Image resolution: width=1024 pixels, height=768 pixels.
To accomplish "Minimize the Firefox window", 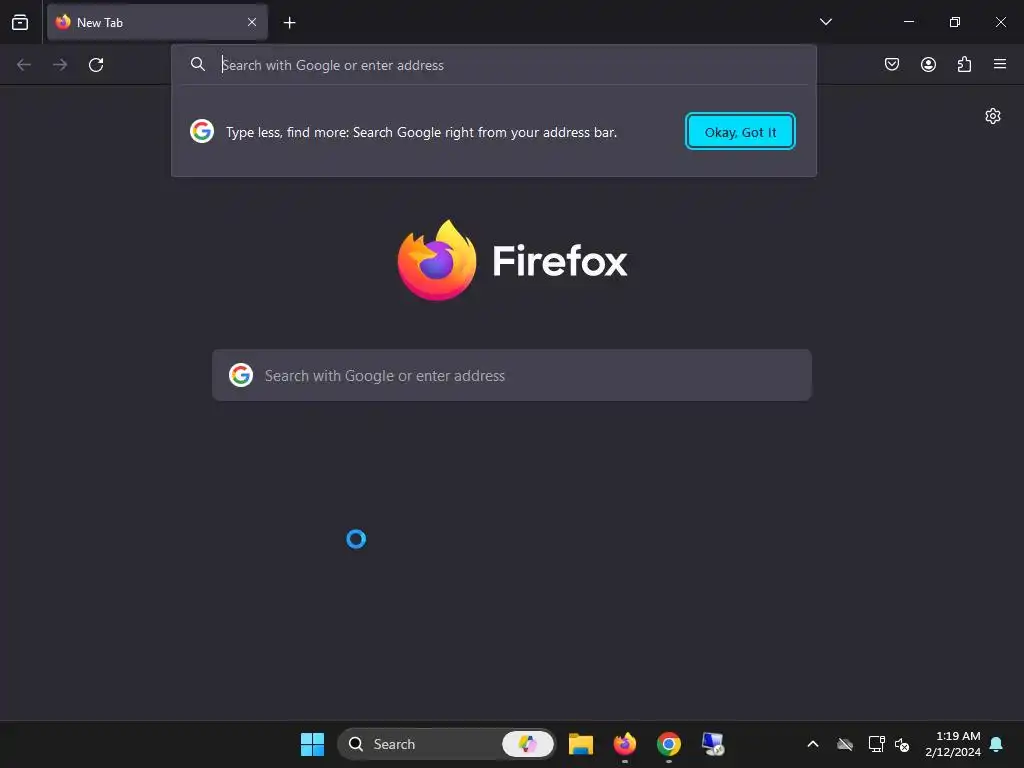I will (x=908, y=22).
